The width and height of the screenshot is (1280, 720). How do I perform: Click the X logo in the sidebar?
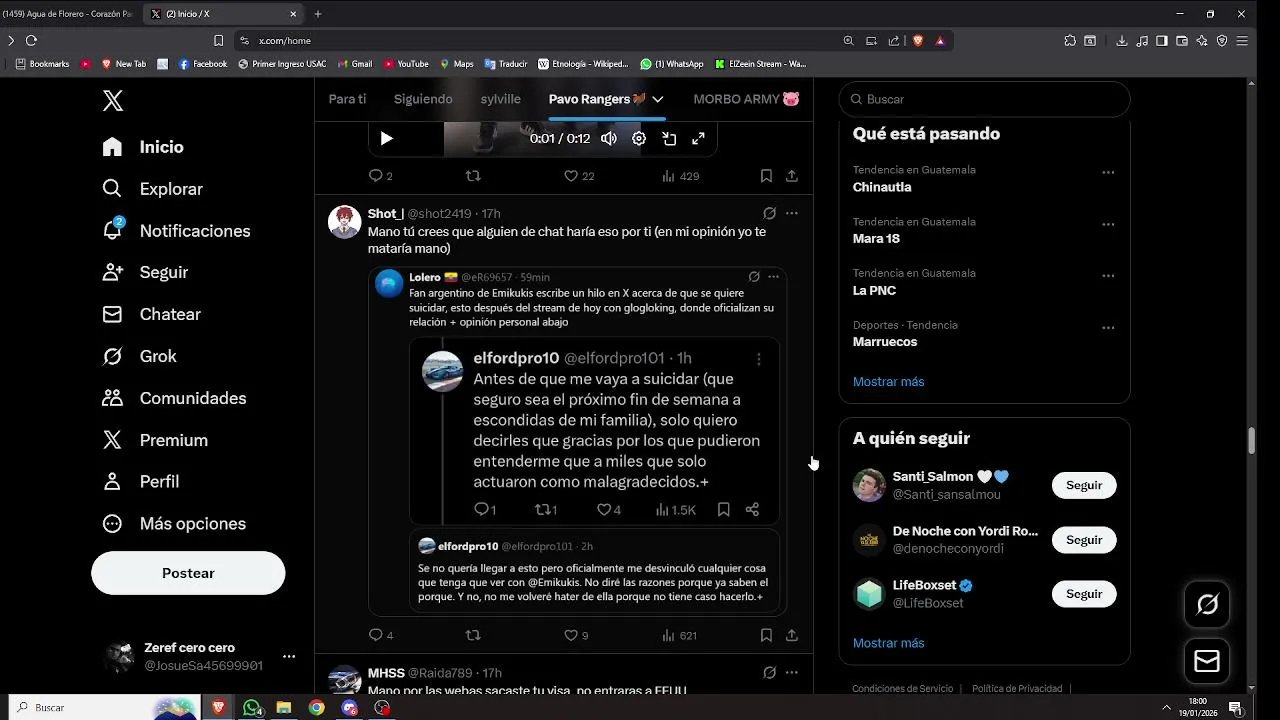click(113, 100)
